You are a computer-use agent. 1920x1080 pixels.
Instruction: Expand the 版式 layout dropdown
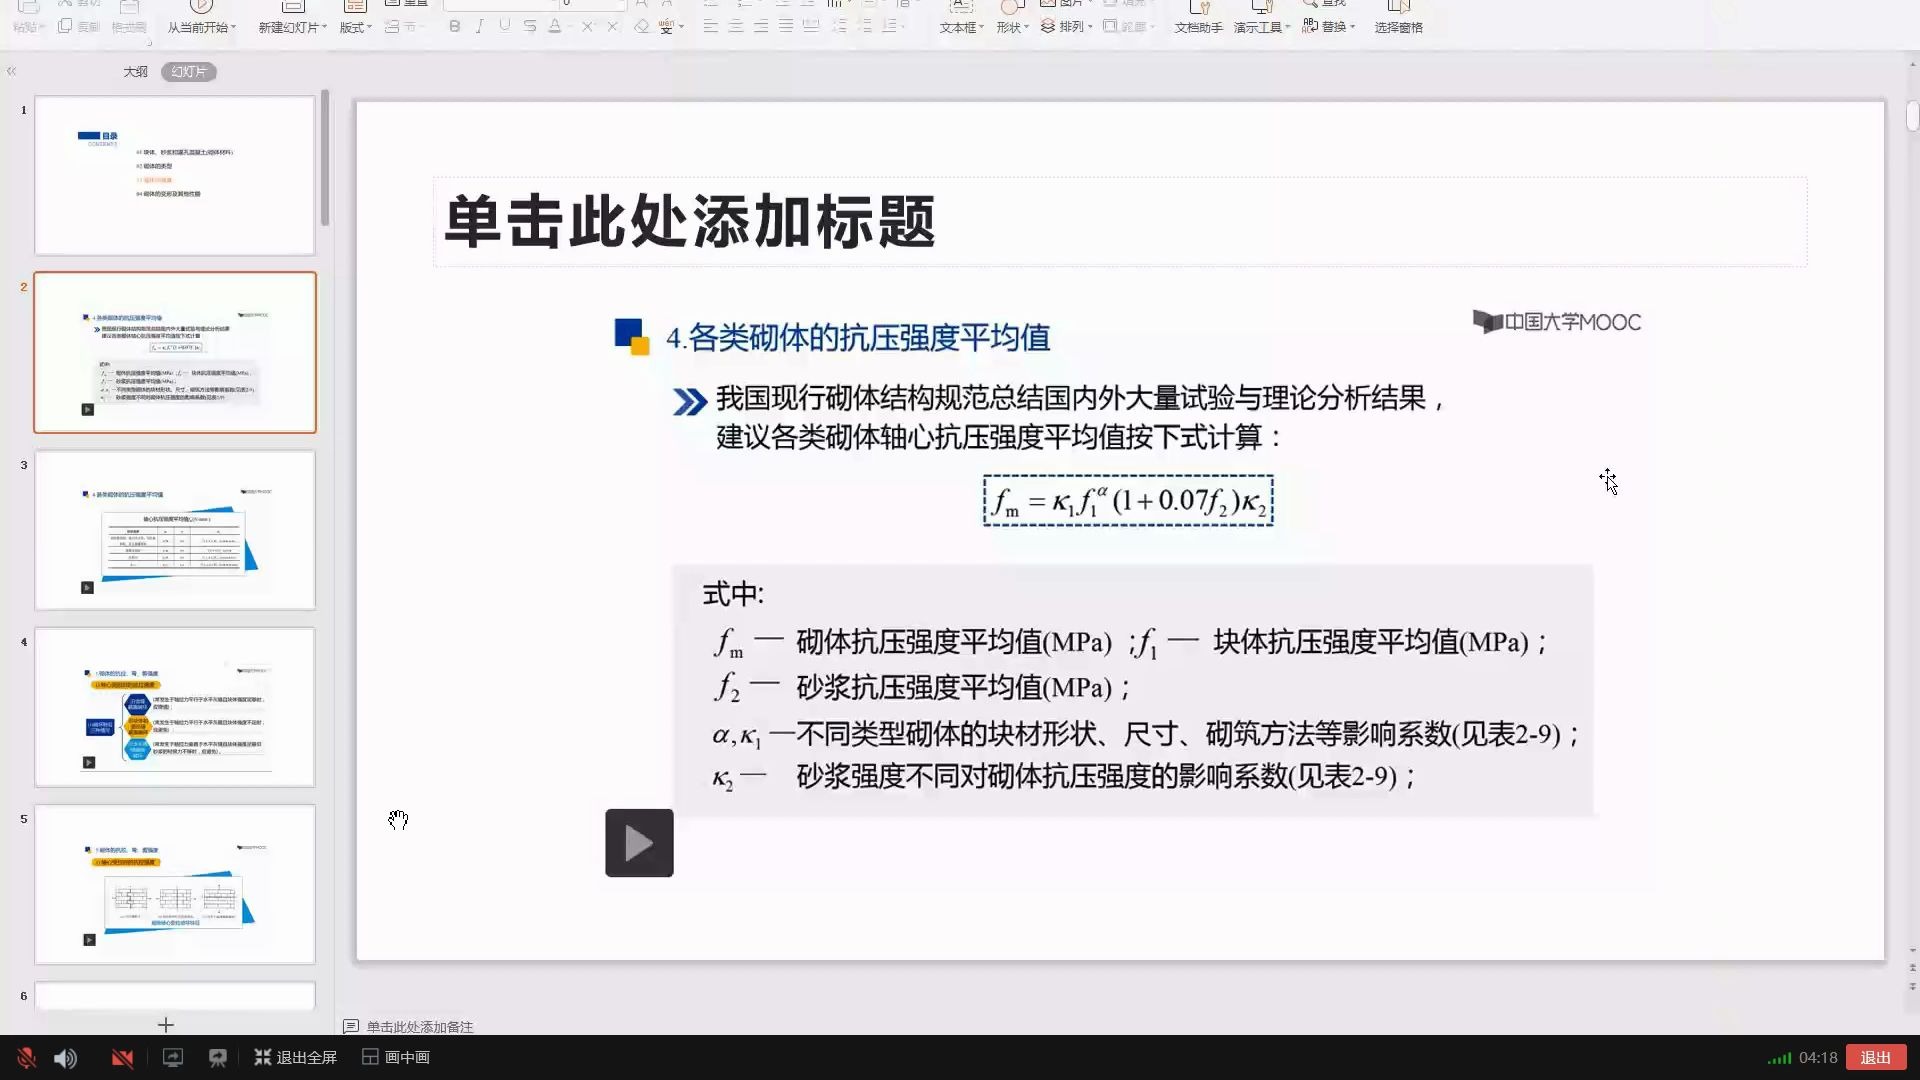click(355, 27)
